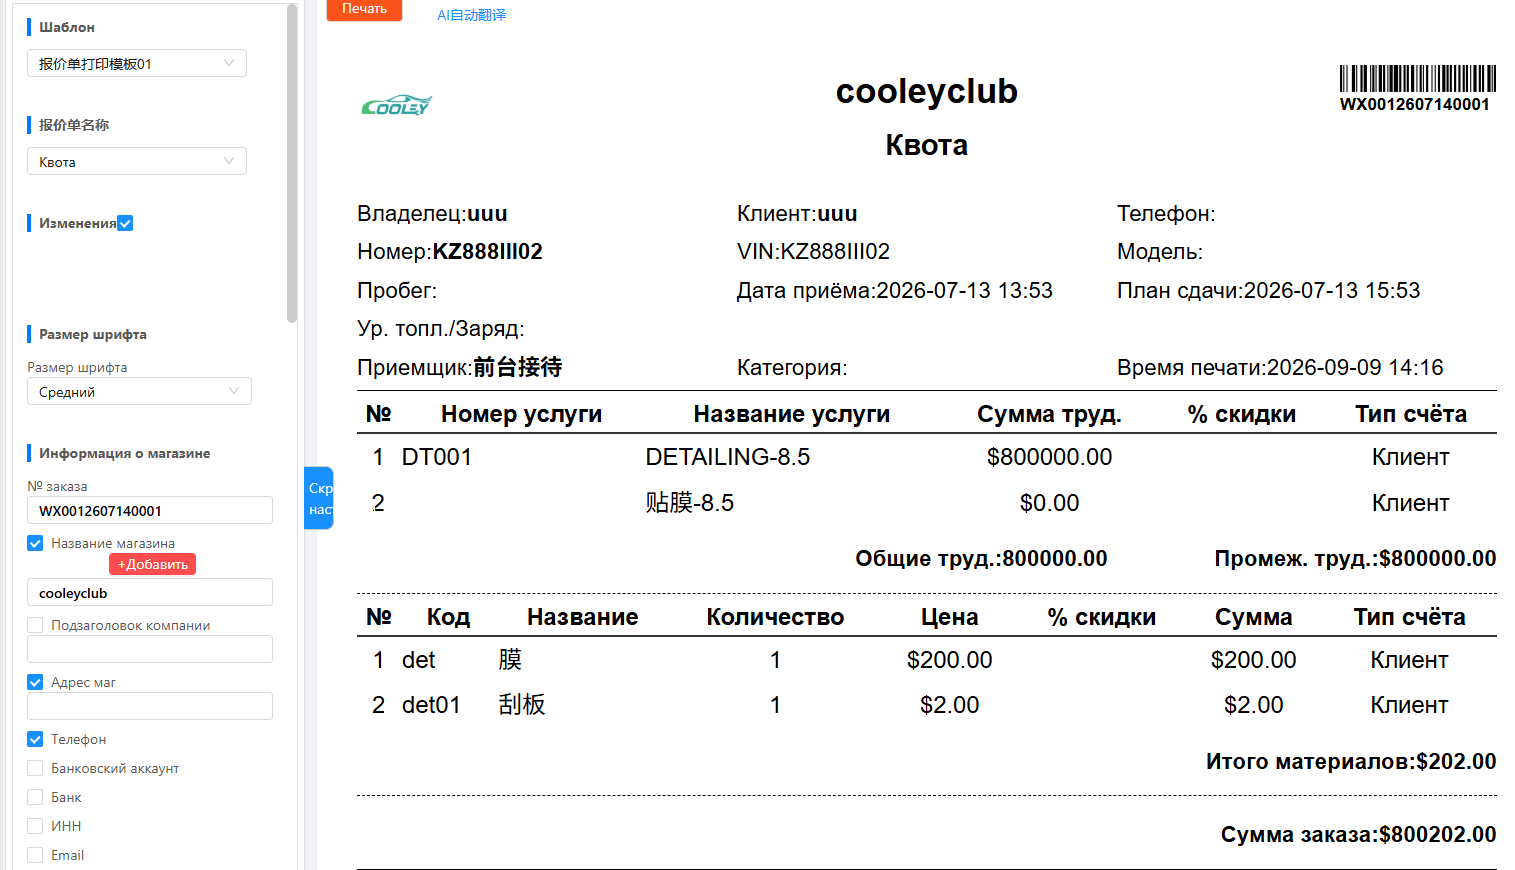The image size is (1515, 870).
Task: Click the Дата приёма date text
Action: pos(895,290)
